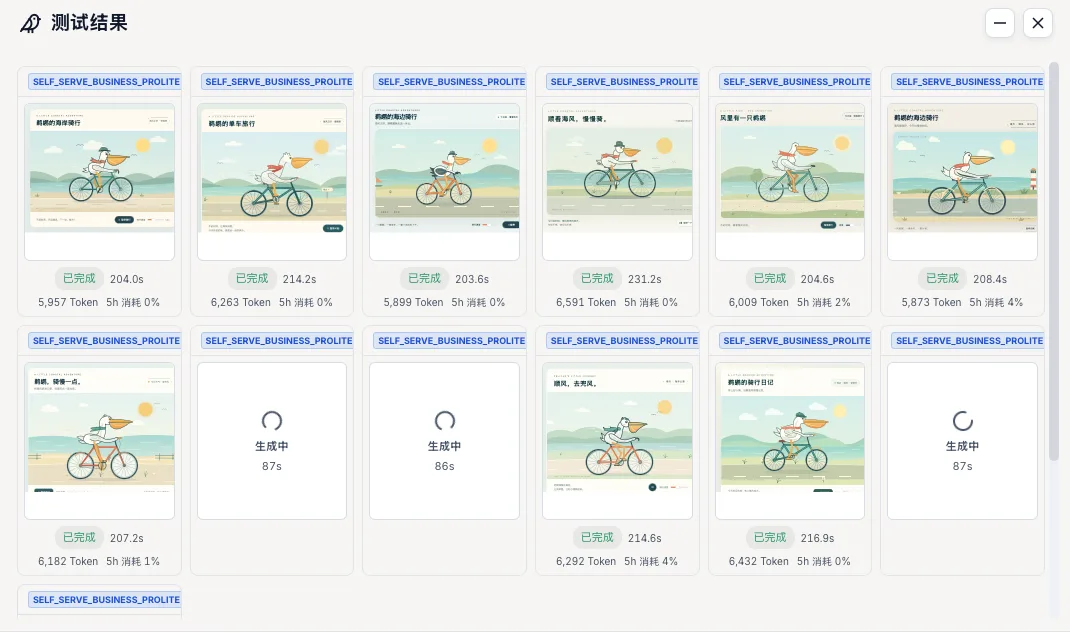Screen dimensions: 1070x633
Task: Click the "214.2s" duration
Action: coord(300,279)
